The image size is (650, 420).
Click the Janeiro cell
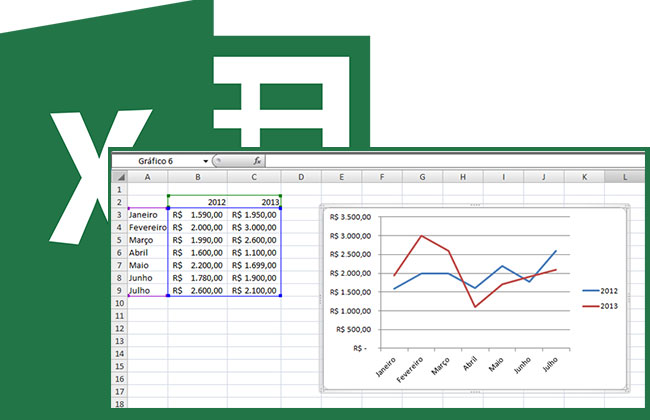click(148, 215)
